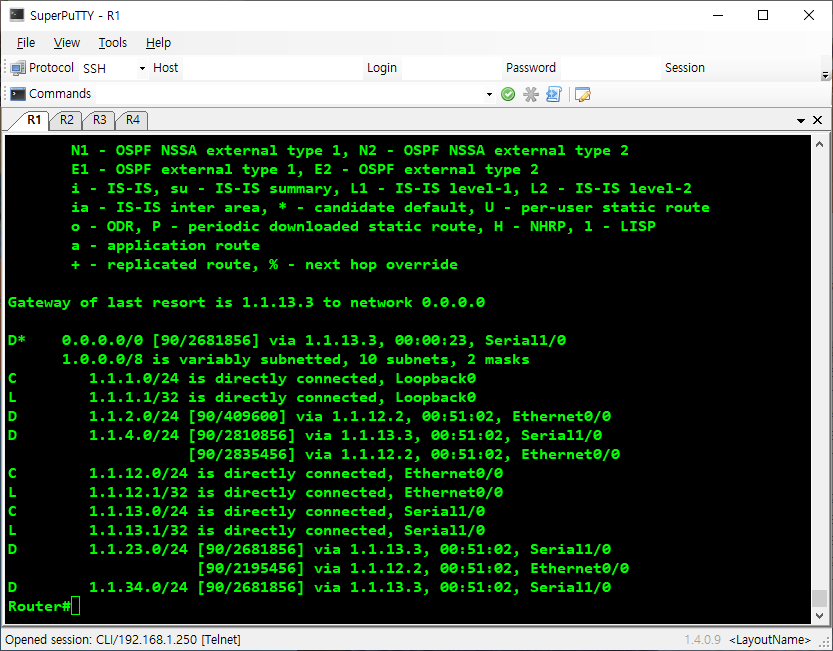Image resolution: width=833 pixels, height=651 pixels.
Task: Click the terminal scrollbar down arrow
Action: 819,615
